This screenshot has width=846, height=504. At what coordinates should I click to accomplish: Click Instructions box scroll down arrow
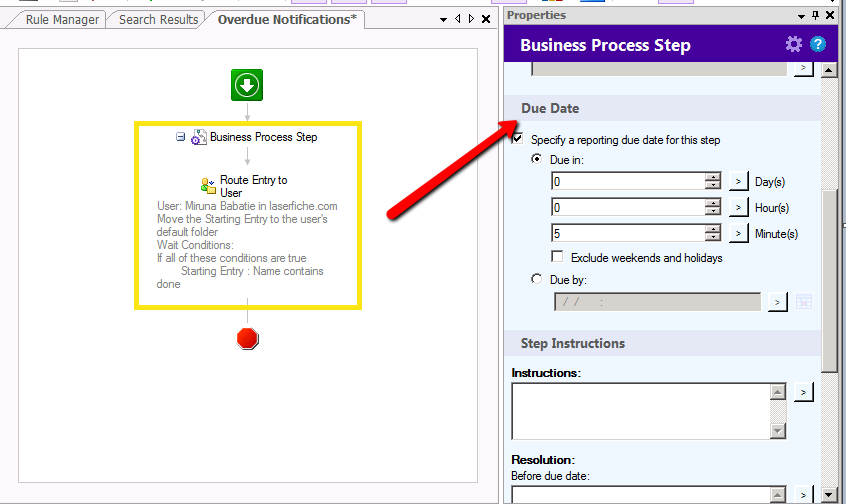pos(777,430)
